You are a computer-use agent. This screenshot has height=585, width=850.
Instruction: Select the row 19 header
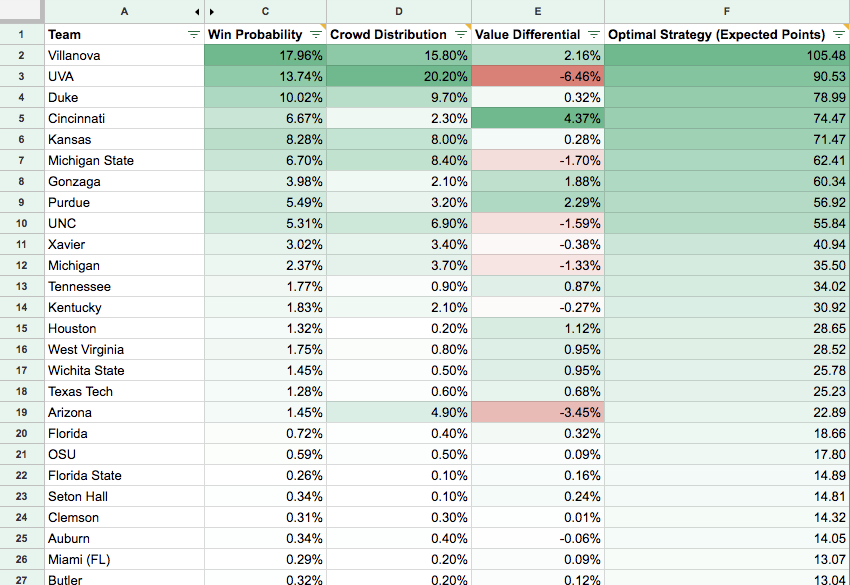point(22,413)
